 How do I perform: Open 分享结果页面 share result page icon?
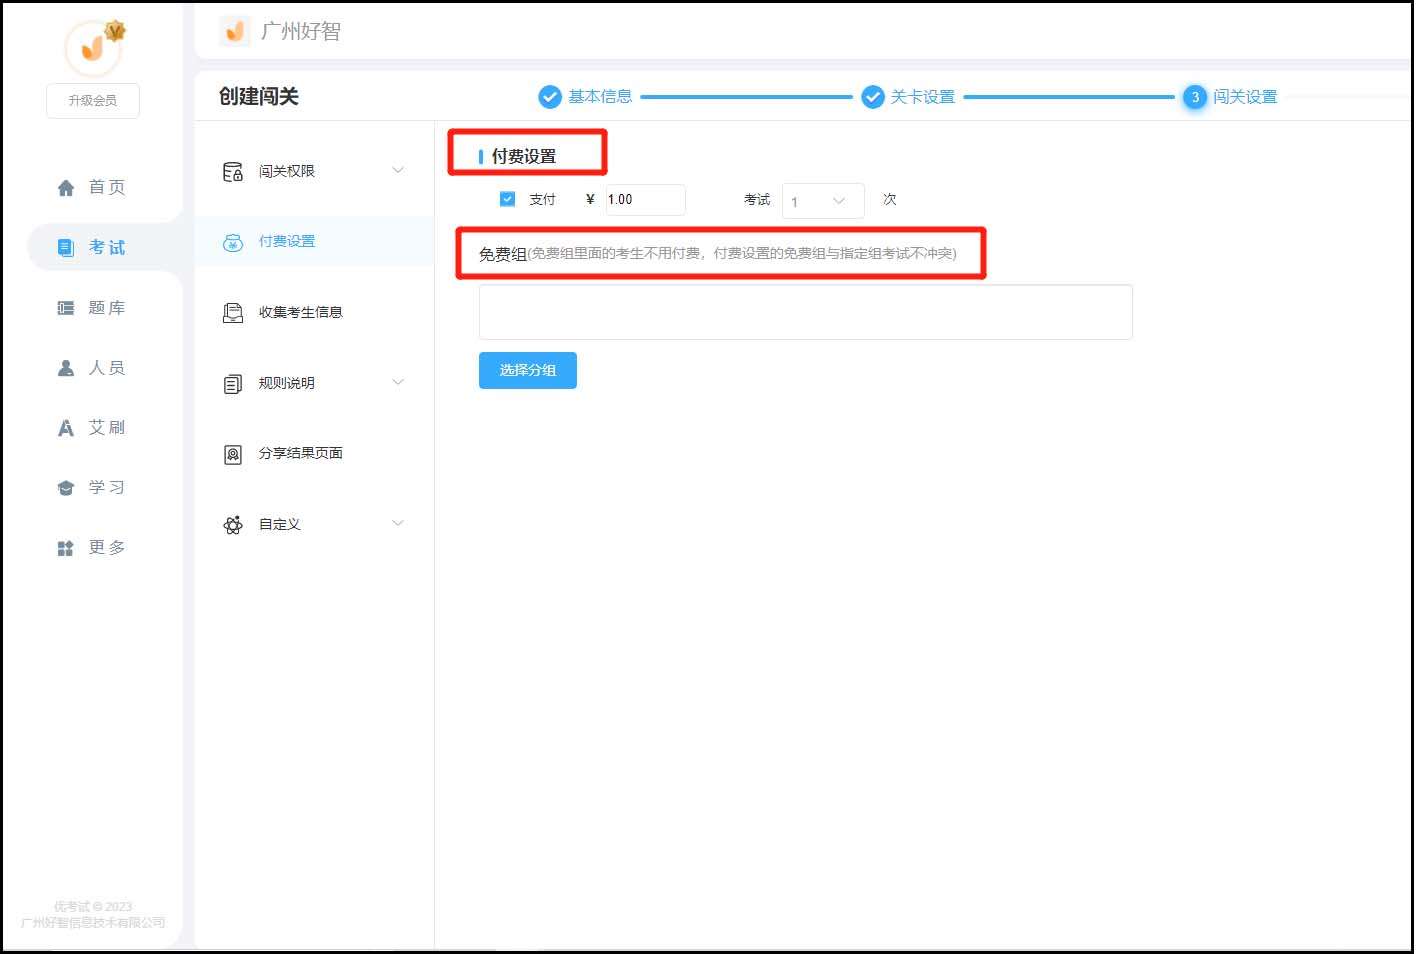click(x=232, y=453)
